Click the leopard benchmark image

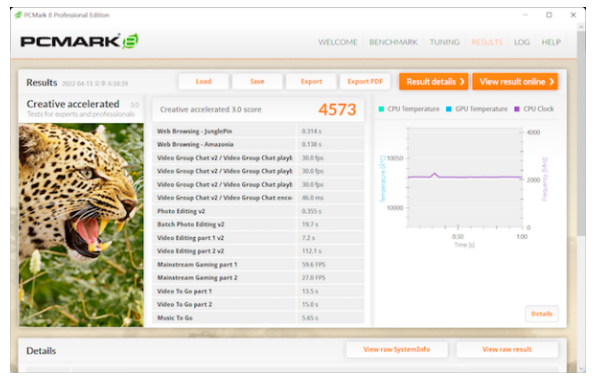[x=81, y=225]
